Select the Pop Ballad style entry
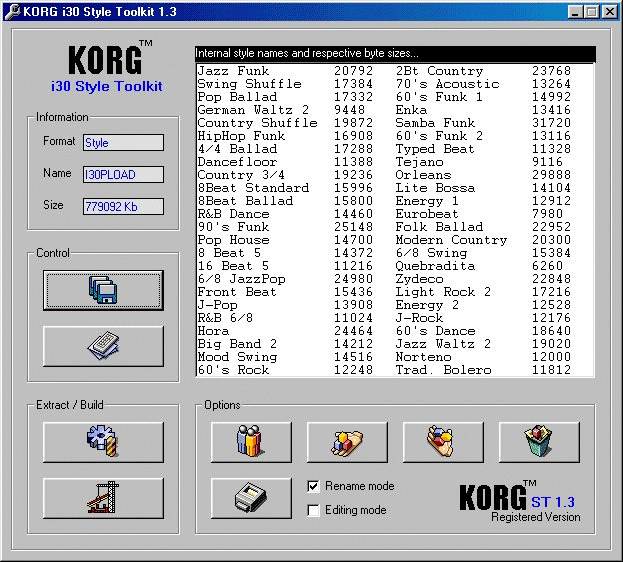 237,97
